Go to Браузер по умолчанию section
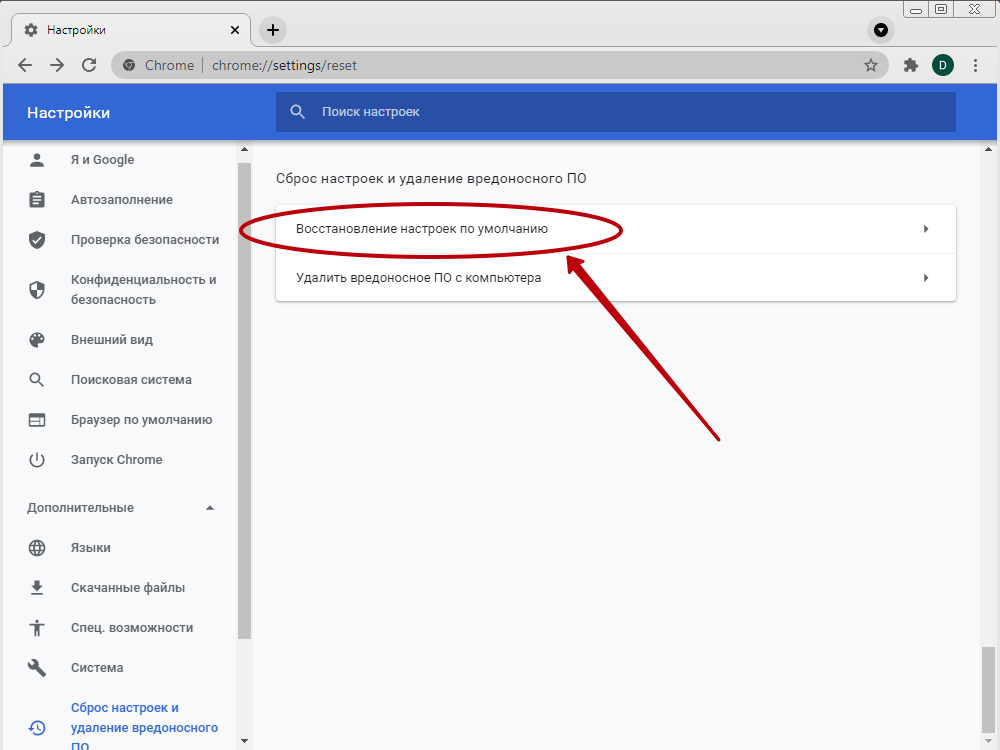The height and width of the screenshot is (750, 1000). tap(141, 420)
